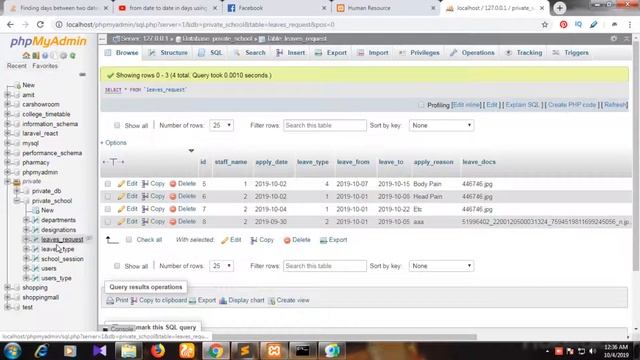The height and width of the screenshot is (360, 640).
Task: Open upper Number of rows dropdown
Action: pyautogui.click(x=221, y=125)
